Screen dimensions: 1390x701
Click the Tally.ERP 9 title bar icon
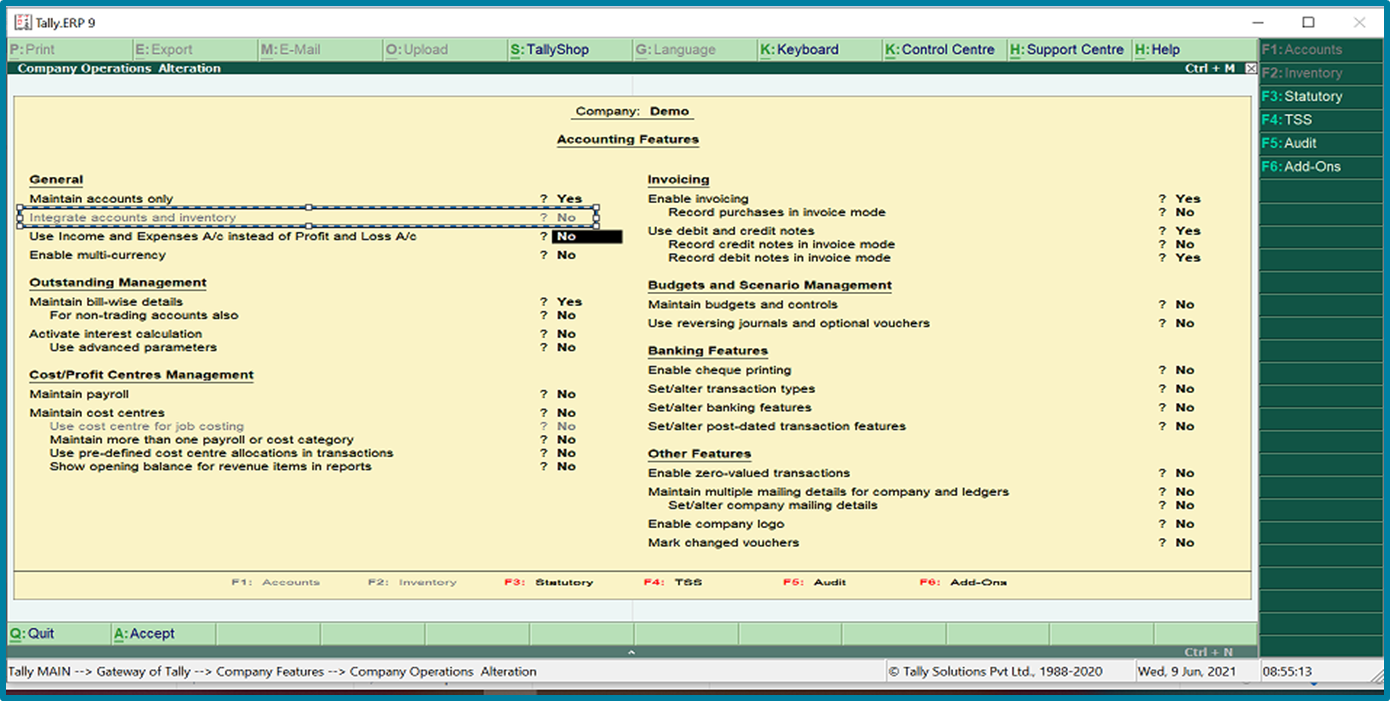coord(22,22)
